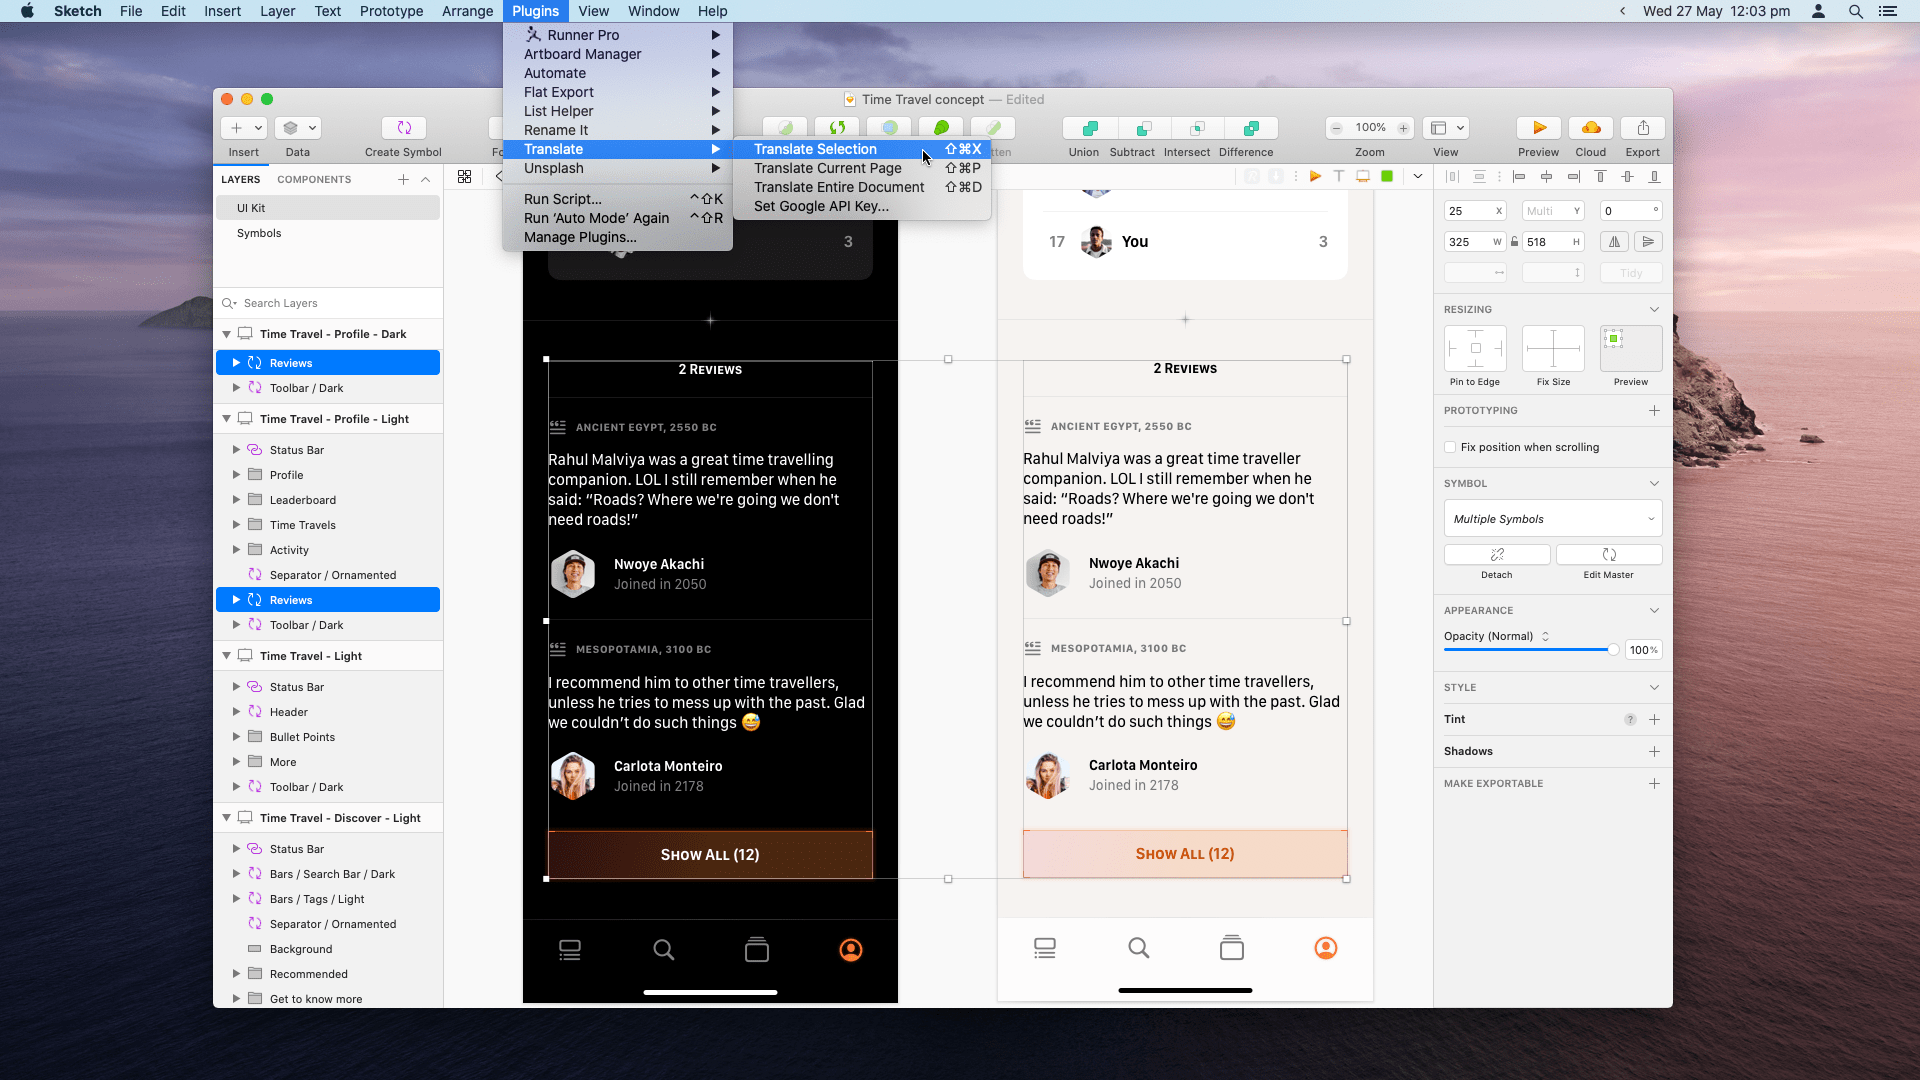1920x1080 pixels.
Task: Open the View options dropdown
Action: (1459, 128)
